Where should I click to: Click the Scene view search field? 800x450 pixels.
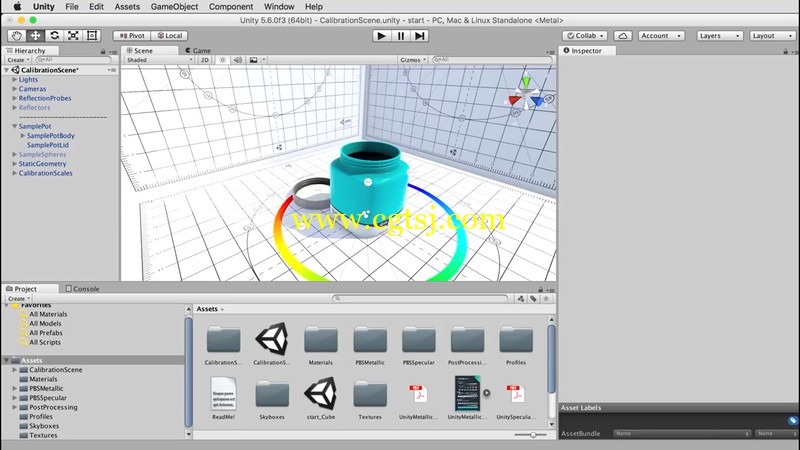coord(491,60)
